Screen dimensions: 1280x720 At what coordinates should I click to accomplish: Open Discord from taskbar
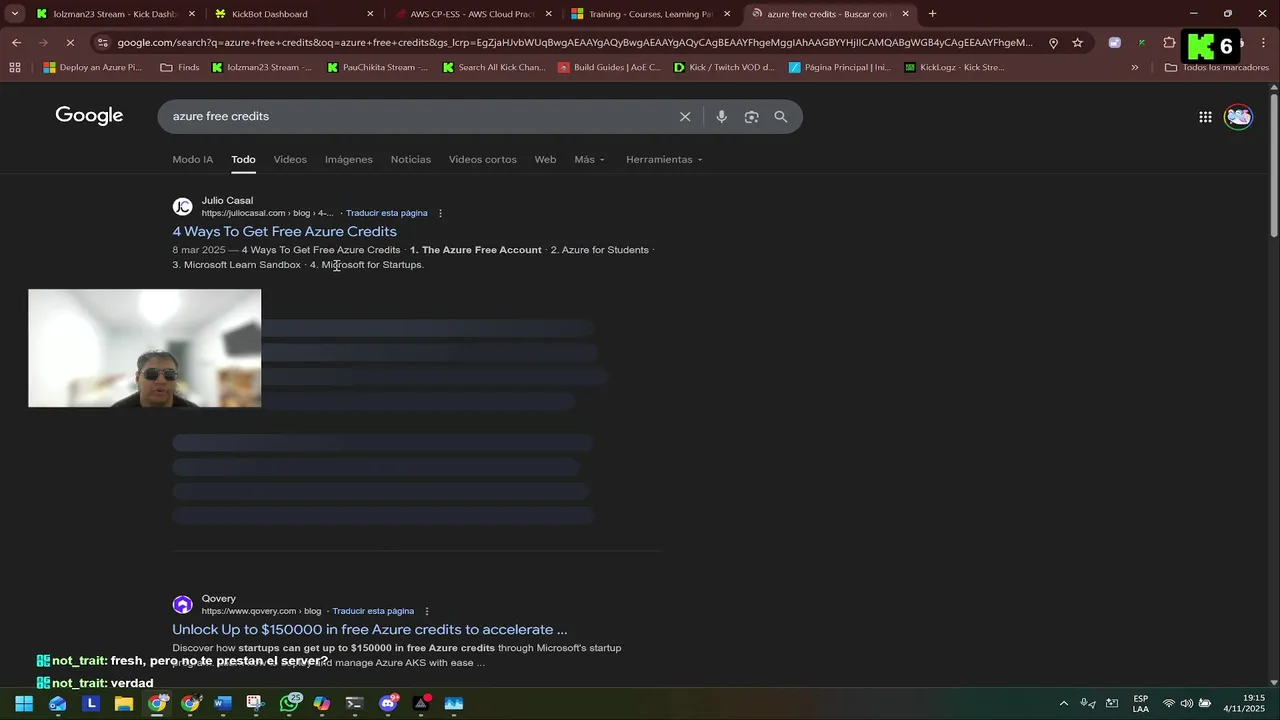[388, 704]
